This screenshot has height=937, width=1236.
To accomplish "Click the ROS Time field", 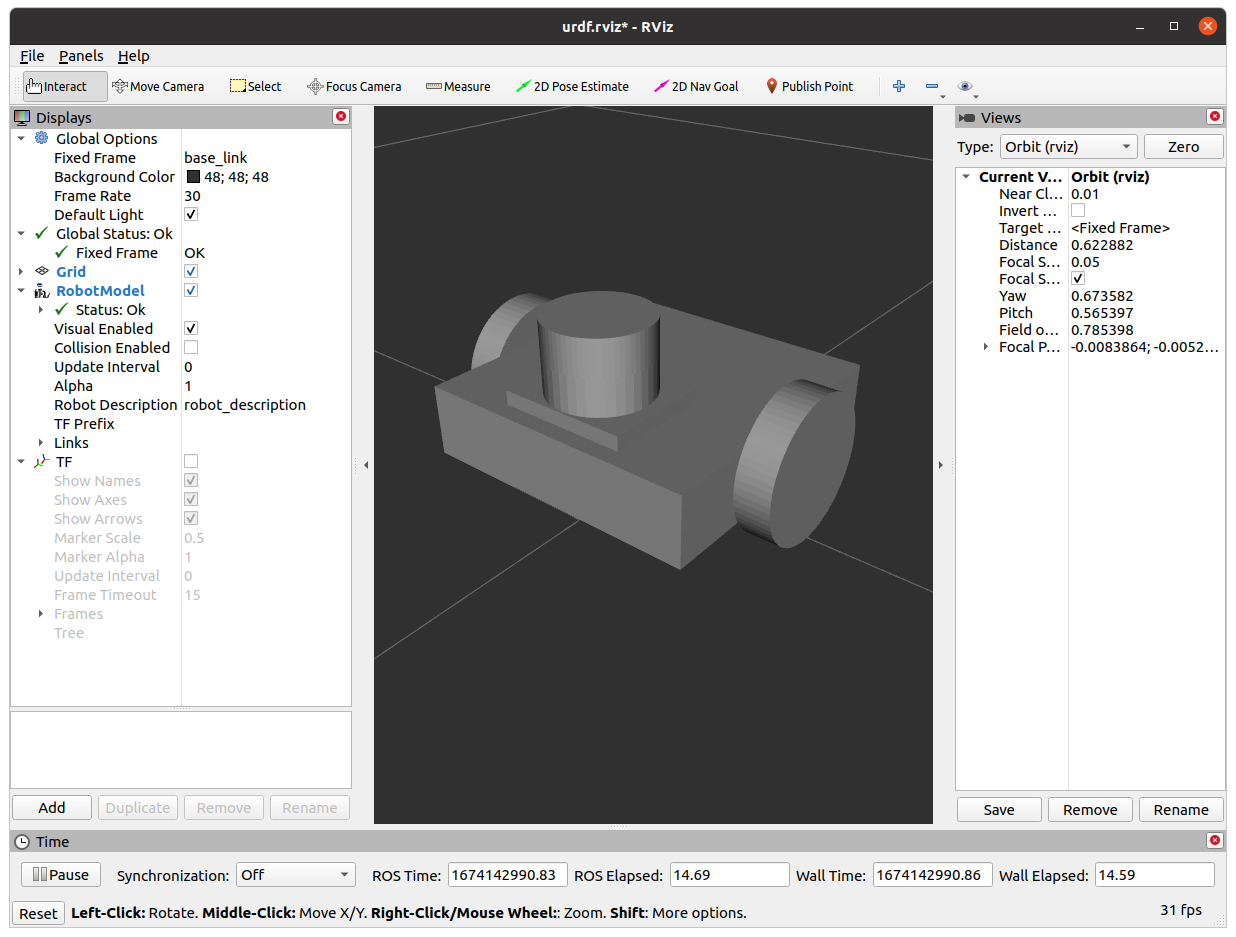I will (x=508, y=875).
